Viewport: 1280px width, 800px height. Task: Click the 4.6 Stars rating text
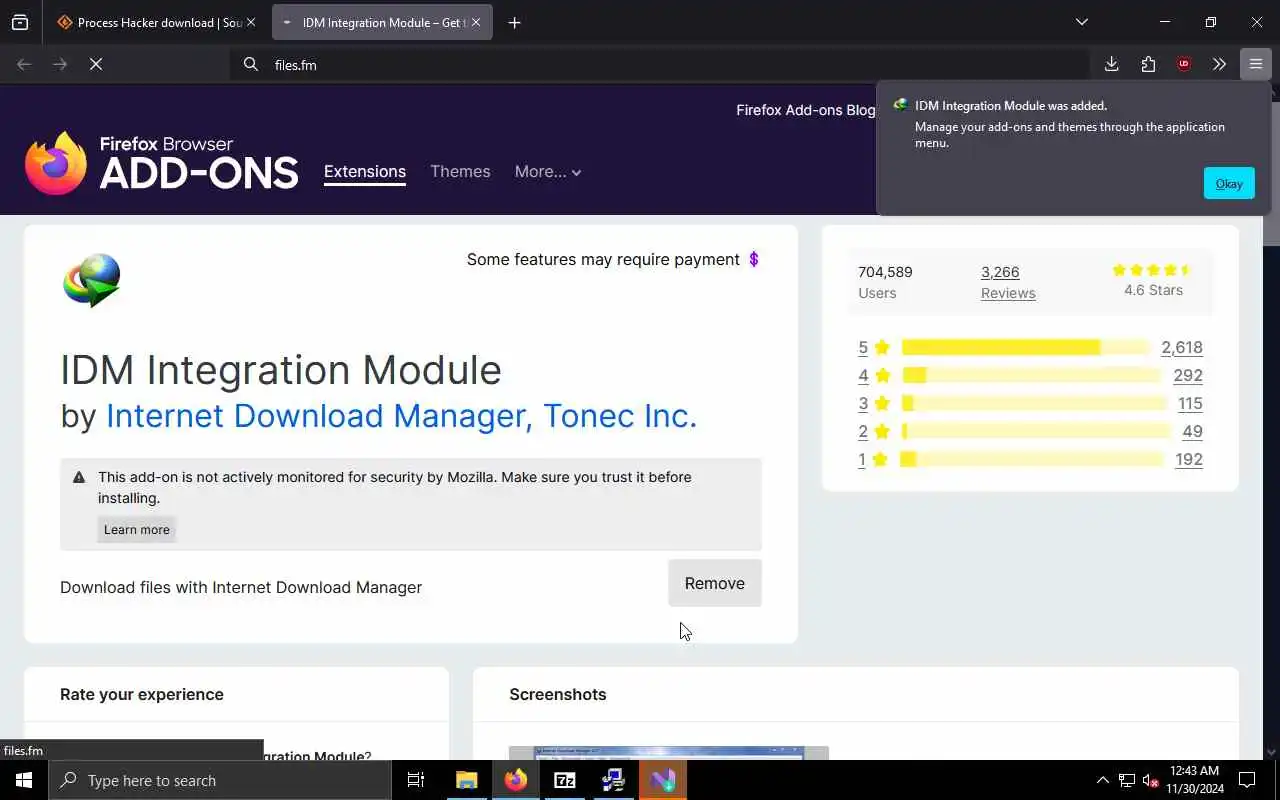click(1153, 290)
